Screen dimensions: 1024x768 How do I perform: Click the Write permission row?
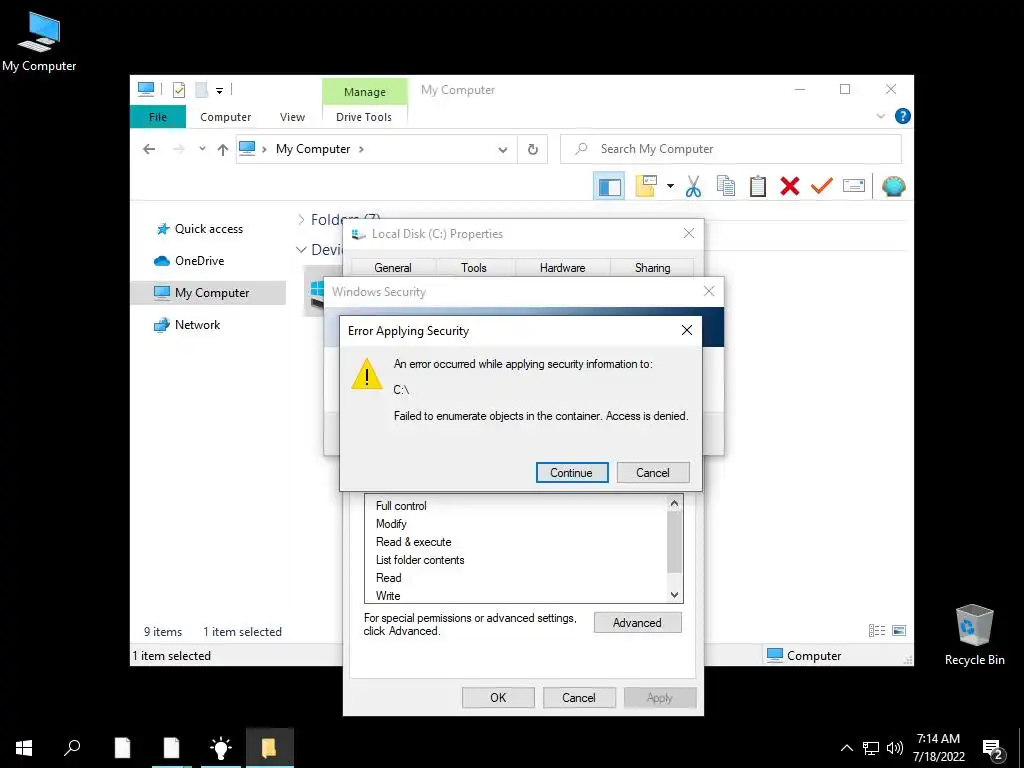pos(516,596)
